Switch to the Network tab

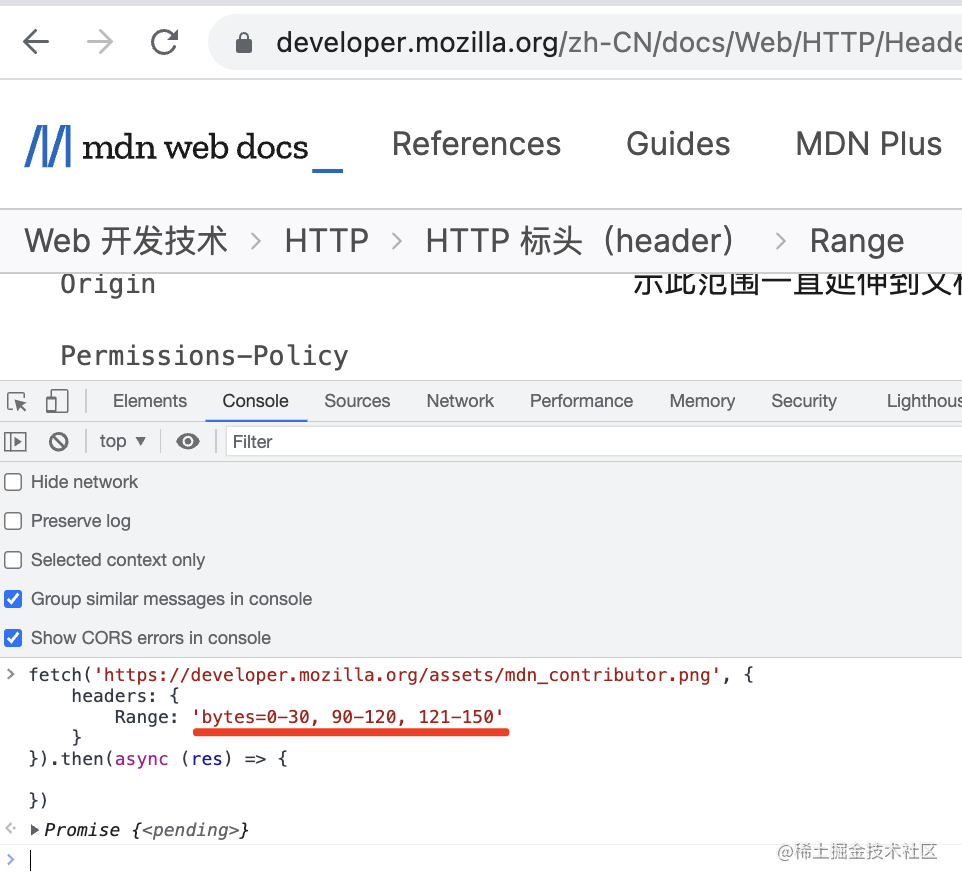click(459, 400)
